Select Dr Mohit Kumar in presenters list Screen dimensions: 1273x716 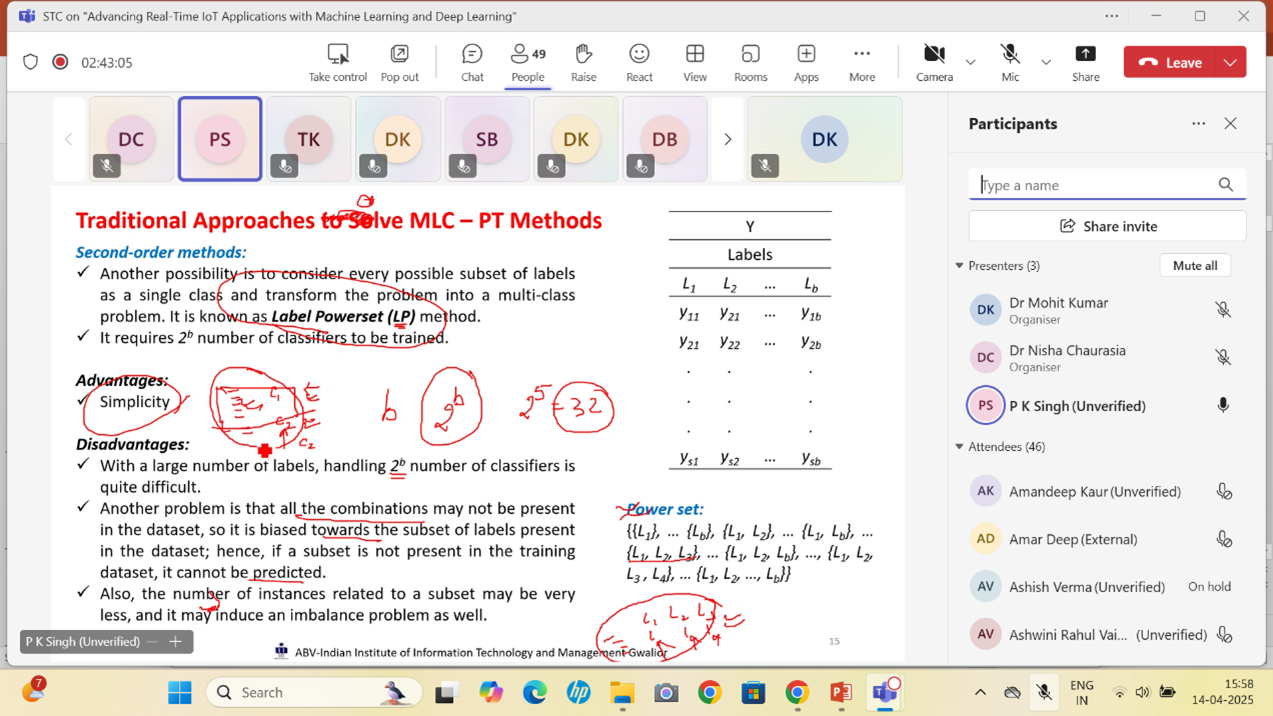[1107, 310]
